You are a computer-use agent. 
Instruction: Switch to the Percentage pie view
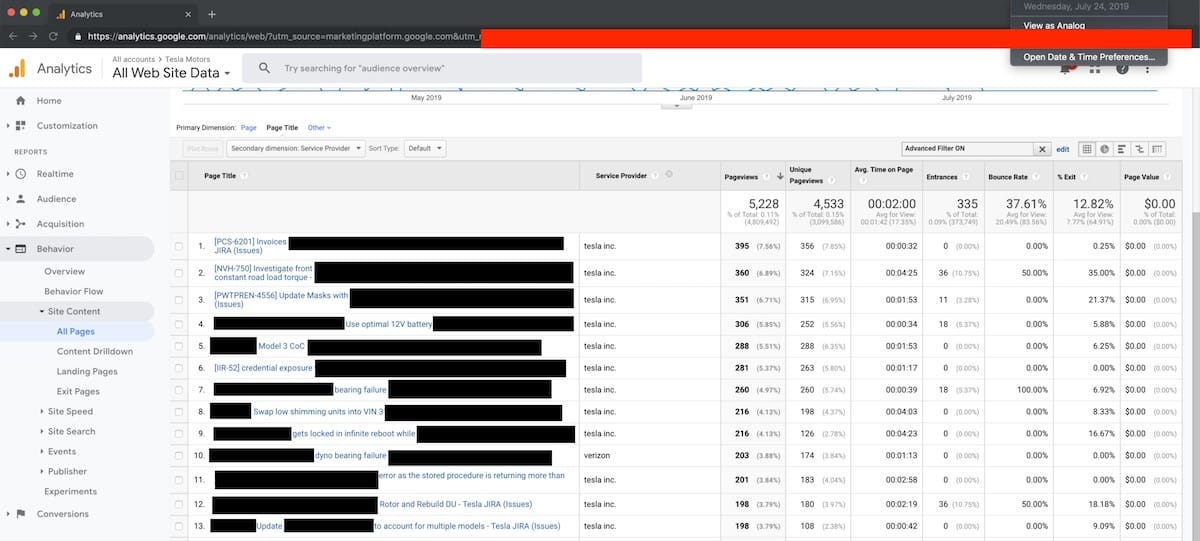1105,149
